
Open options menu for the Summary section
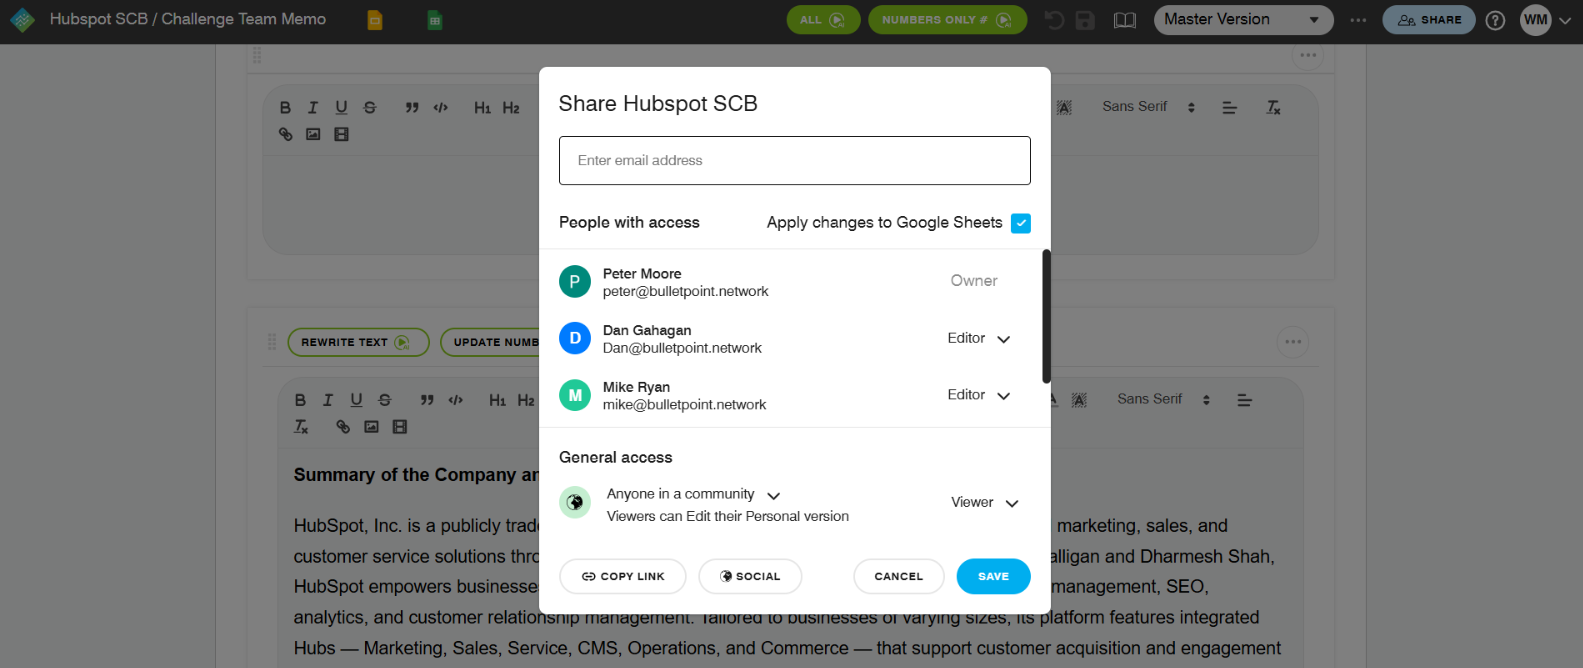(1293, 342)
